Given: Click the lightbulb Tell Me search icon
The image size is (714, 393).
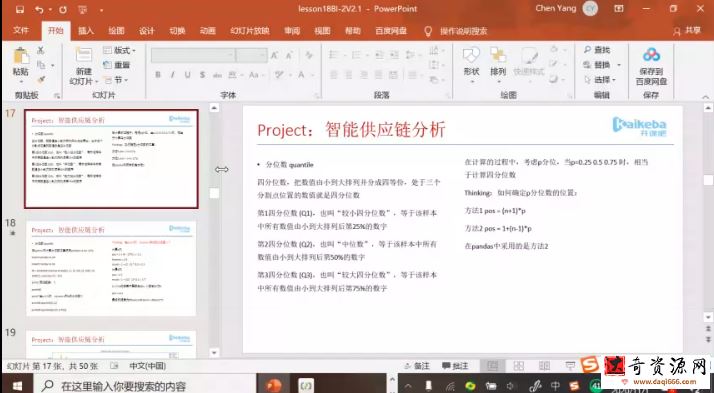Looking at the screenshot, I should [428, 31].
